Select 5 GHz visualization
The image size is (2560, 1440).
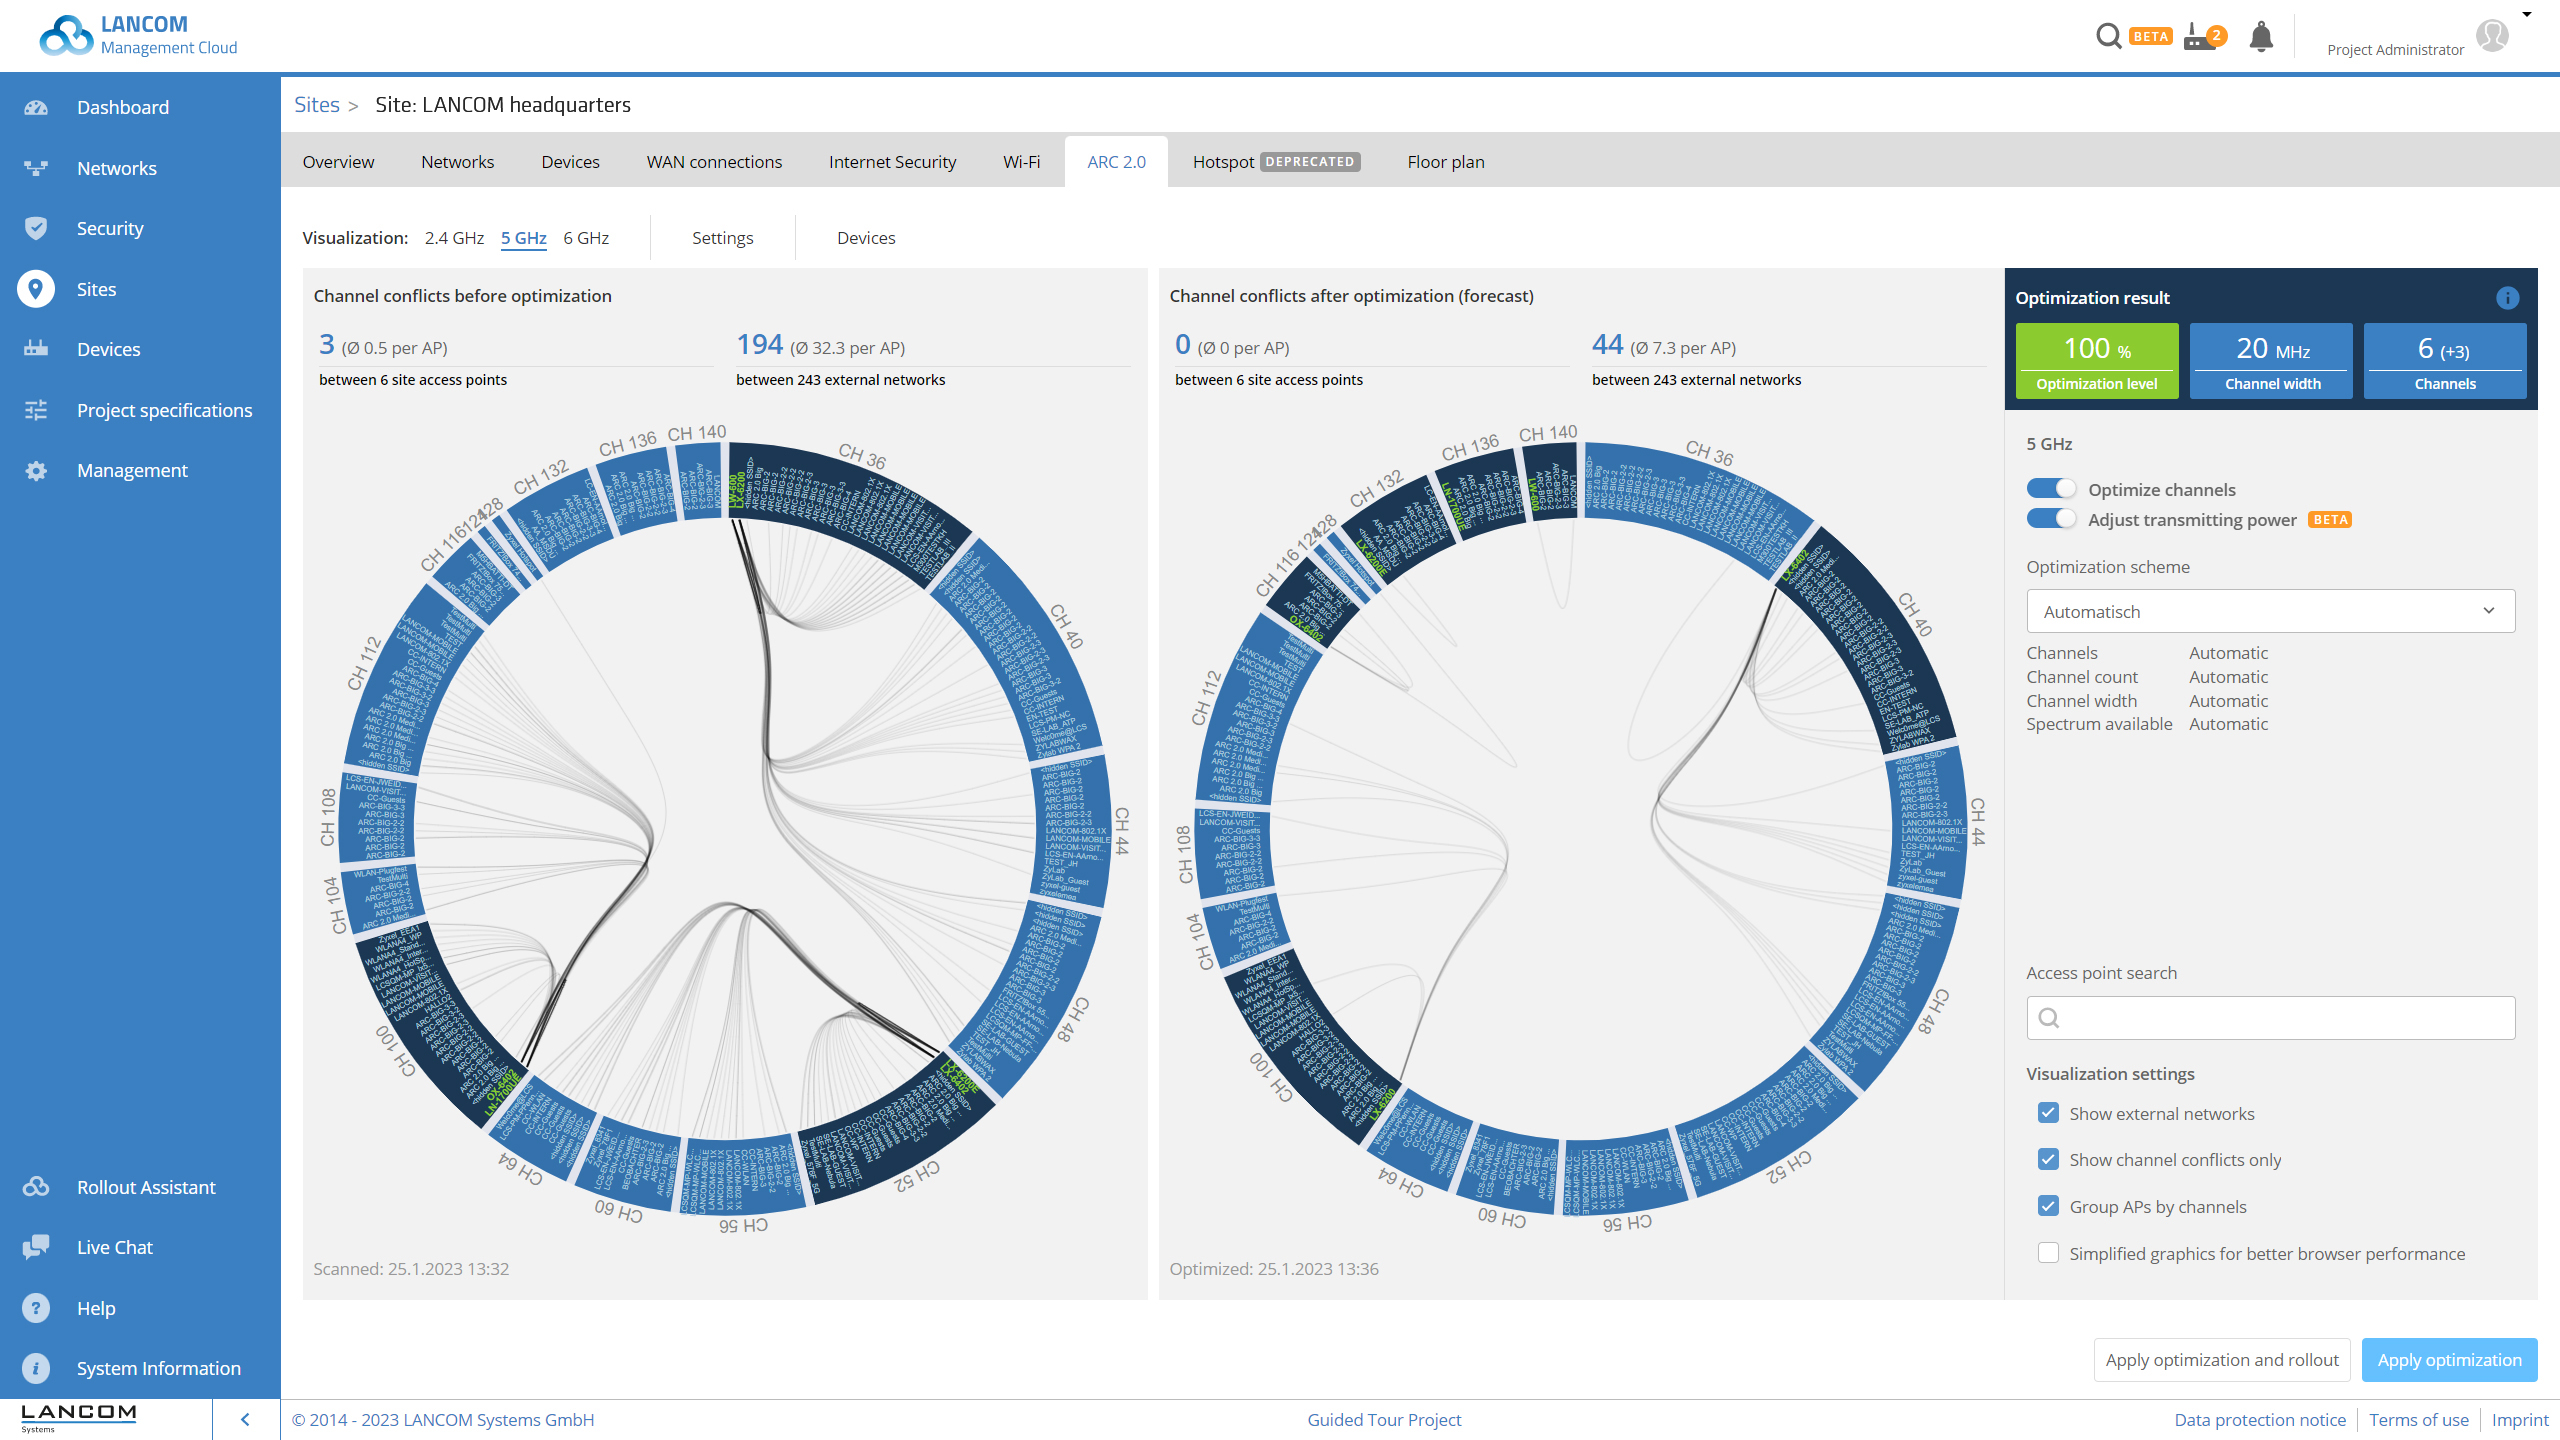click(x=524, y=238)
